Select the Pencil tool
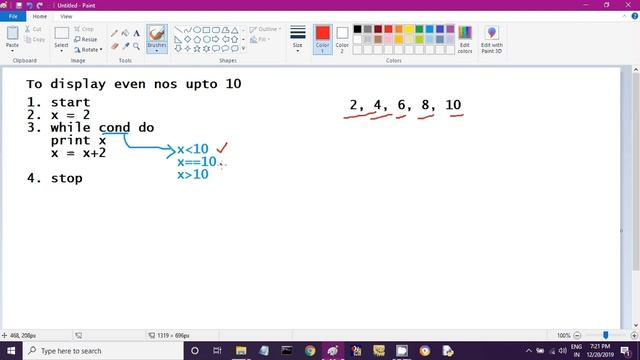 point(114,33)
